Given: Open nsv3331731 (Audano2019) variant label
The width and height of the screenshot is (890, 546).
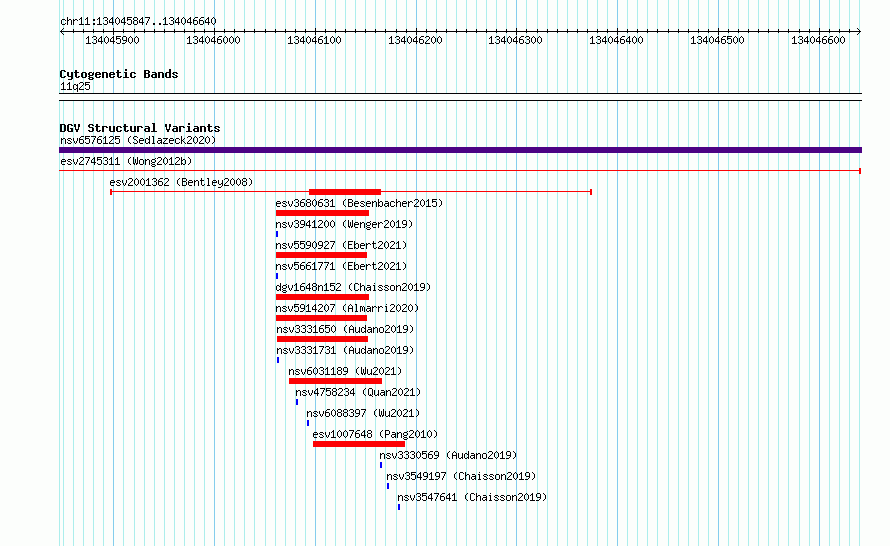Looking at the screenshot, I should click(345, 350).
